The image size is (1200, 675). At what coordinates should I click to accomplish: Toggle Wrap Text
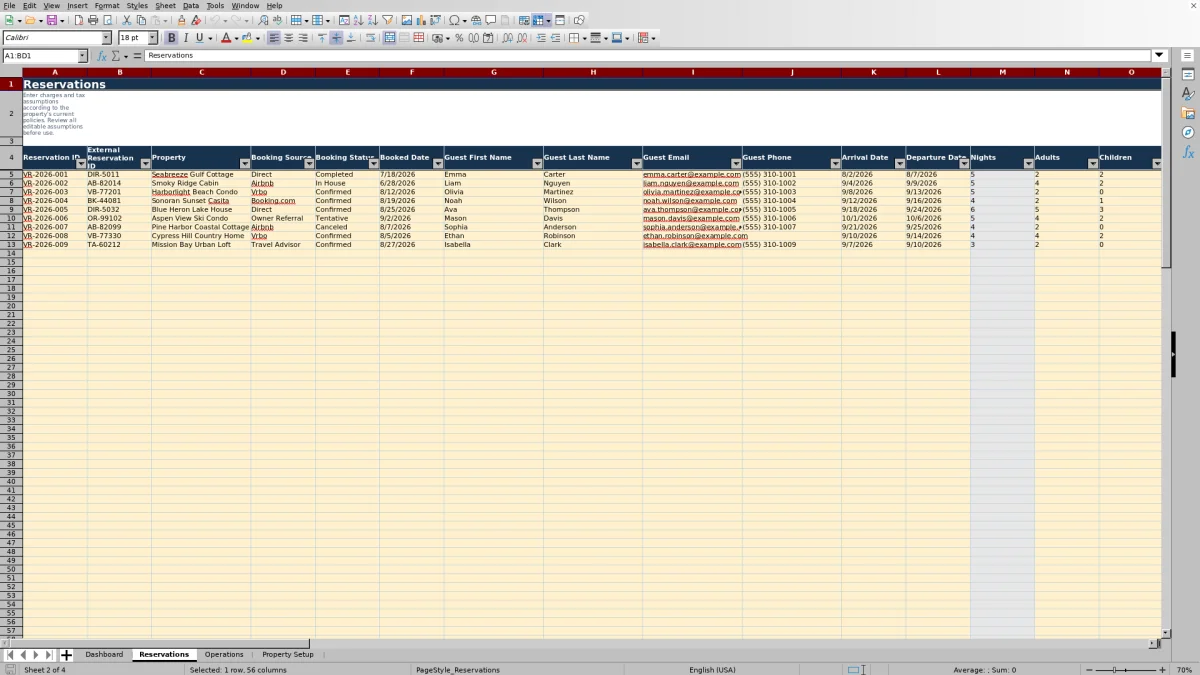coord(370,38)
